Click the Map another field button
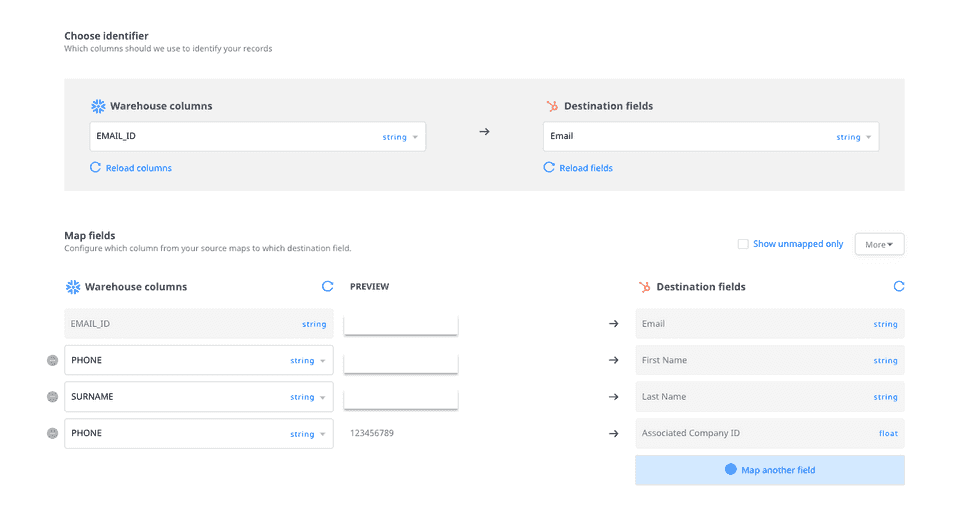This screenshot has height=512, width=960. 769,470
